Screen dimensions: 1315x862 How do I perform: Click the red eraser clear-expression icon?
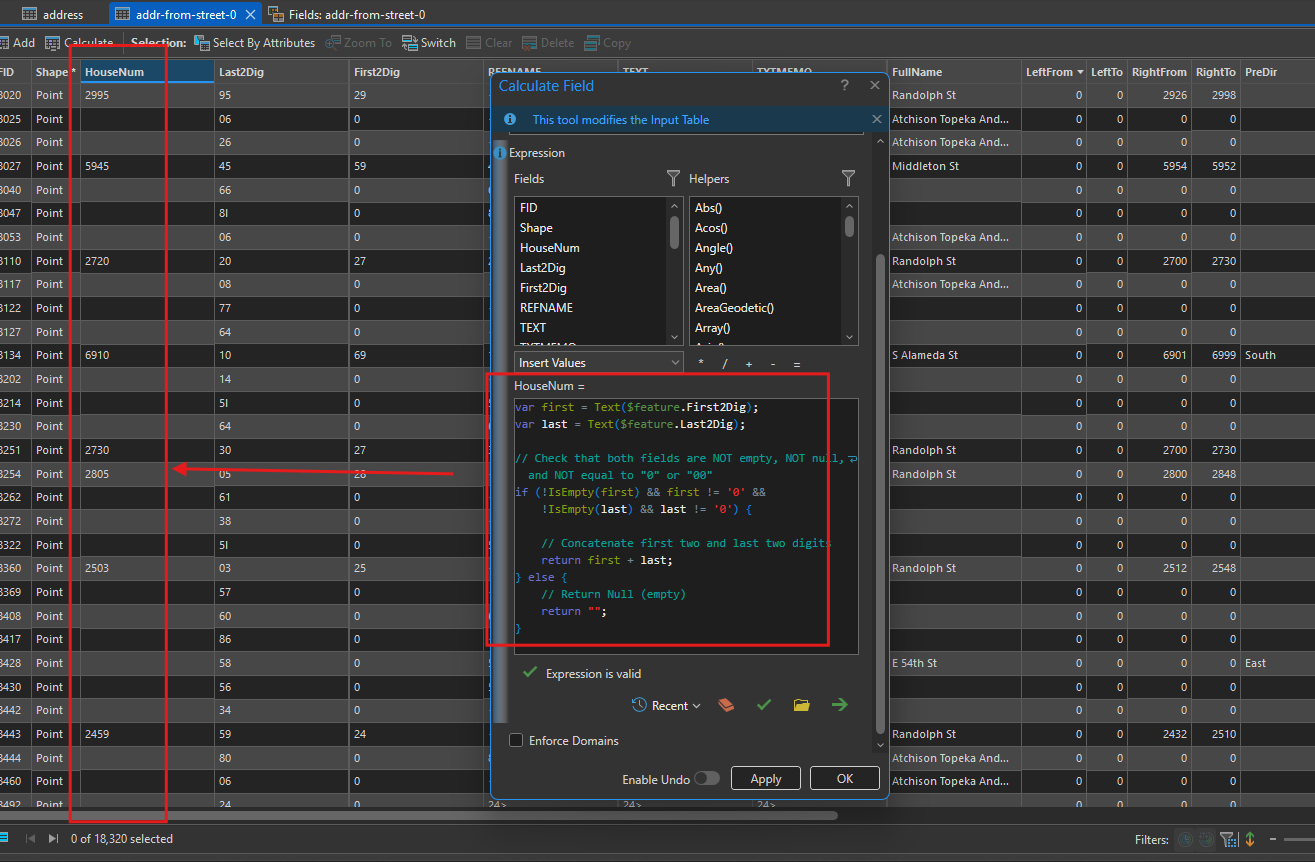pos(727,706)
